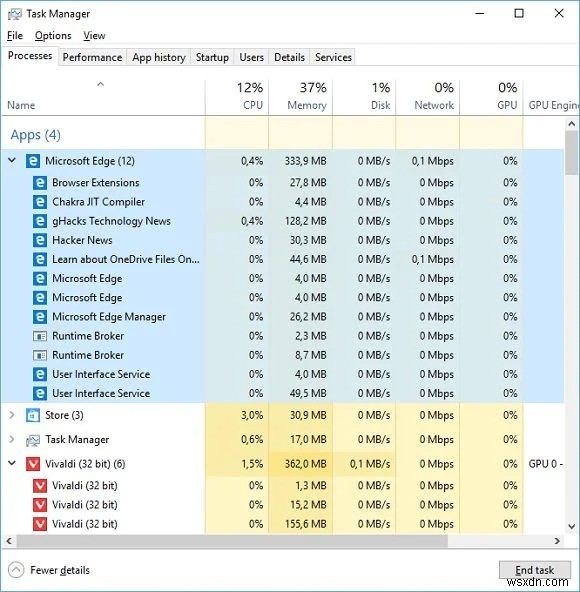Image resolution: width=580 pixels, height=592 pixels.
Task: Click the Task Manager process row icon
Action: pos(33,440)
